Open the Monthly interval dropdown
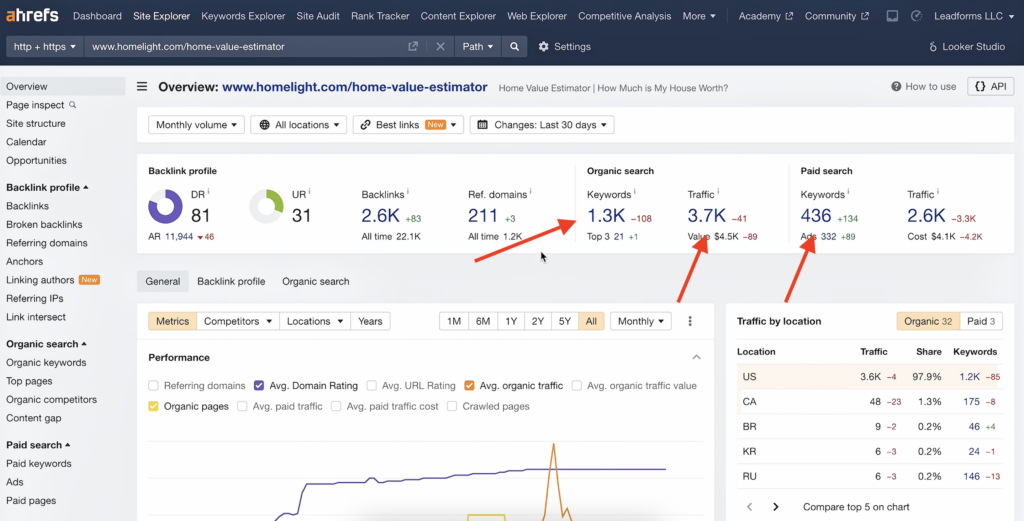The height and width of the screenshot is (521, 1024). click(641, 321)
